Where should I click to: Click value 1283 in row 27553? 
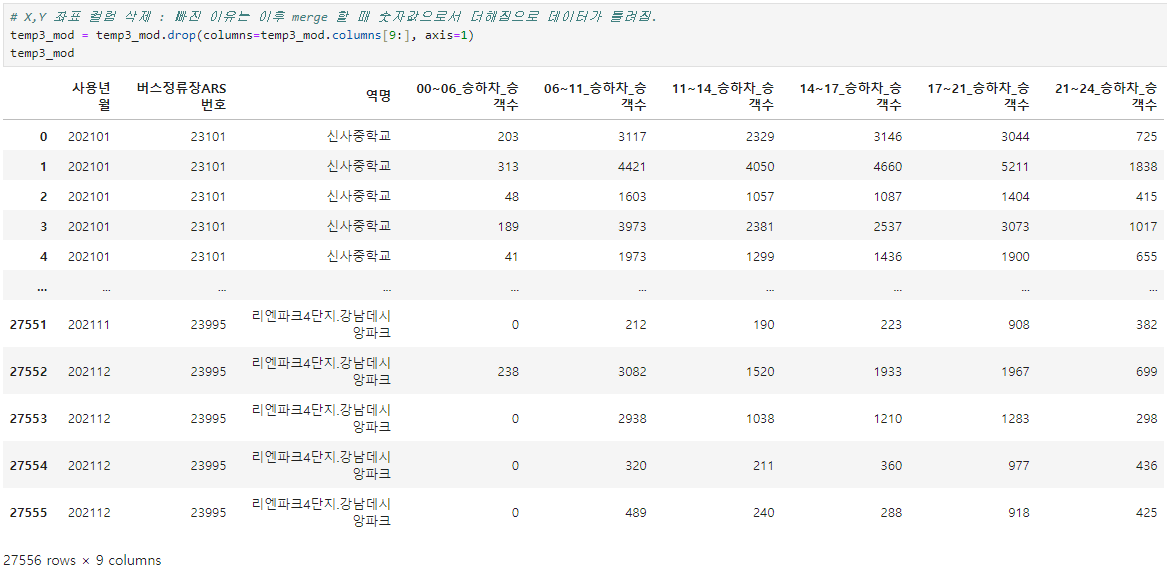coord(1015,418)
